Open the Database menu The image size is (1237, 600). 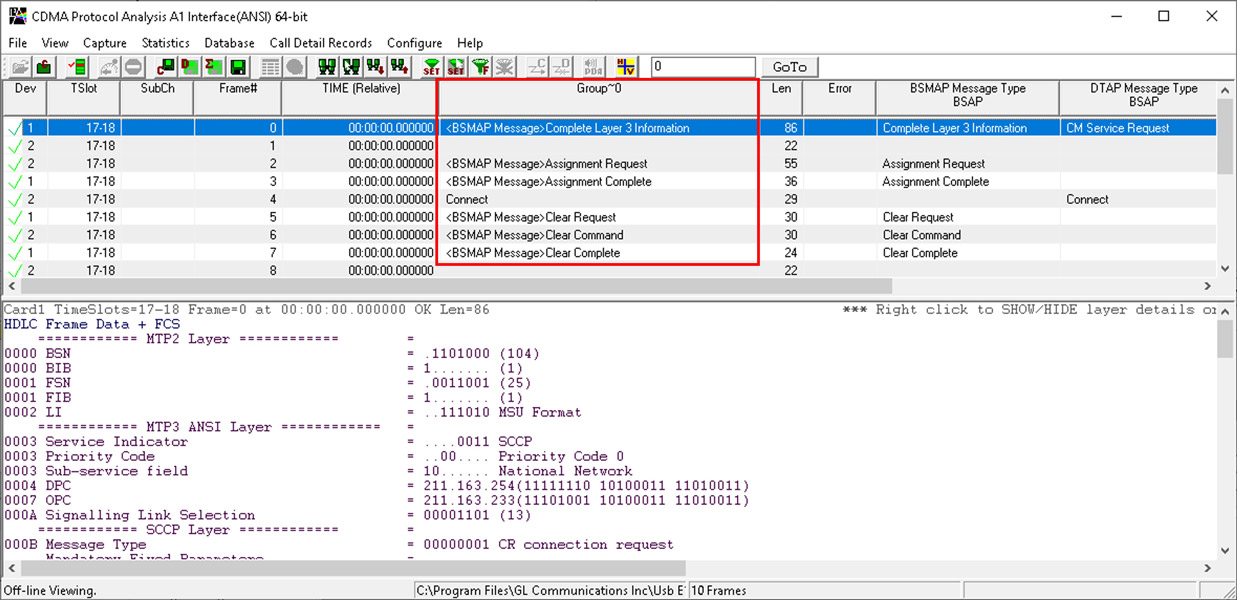tap(230, 43)
